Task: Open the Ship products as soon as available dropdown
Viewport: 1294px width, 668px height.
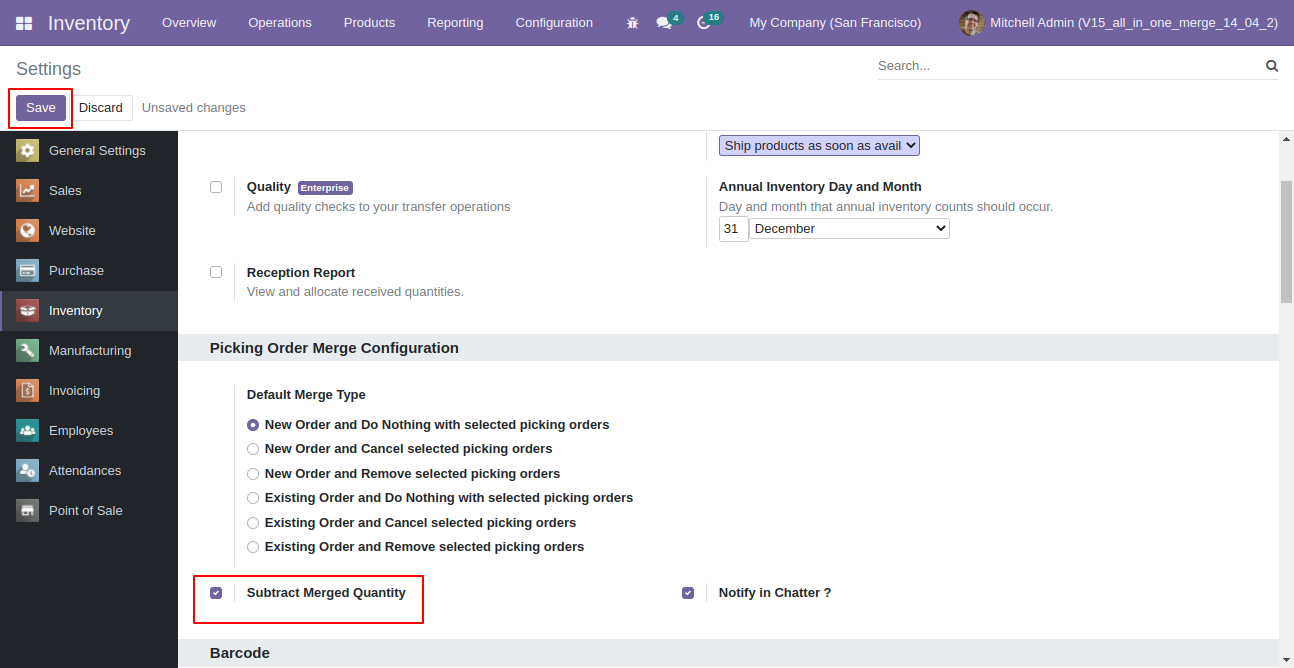Action: pos(819,146)
